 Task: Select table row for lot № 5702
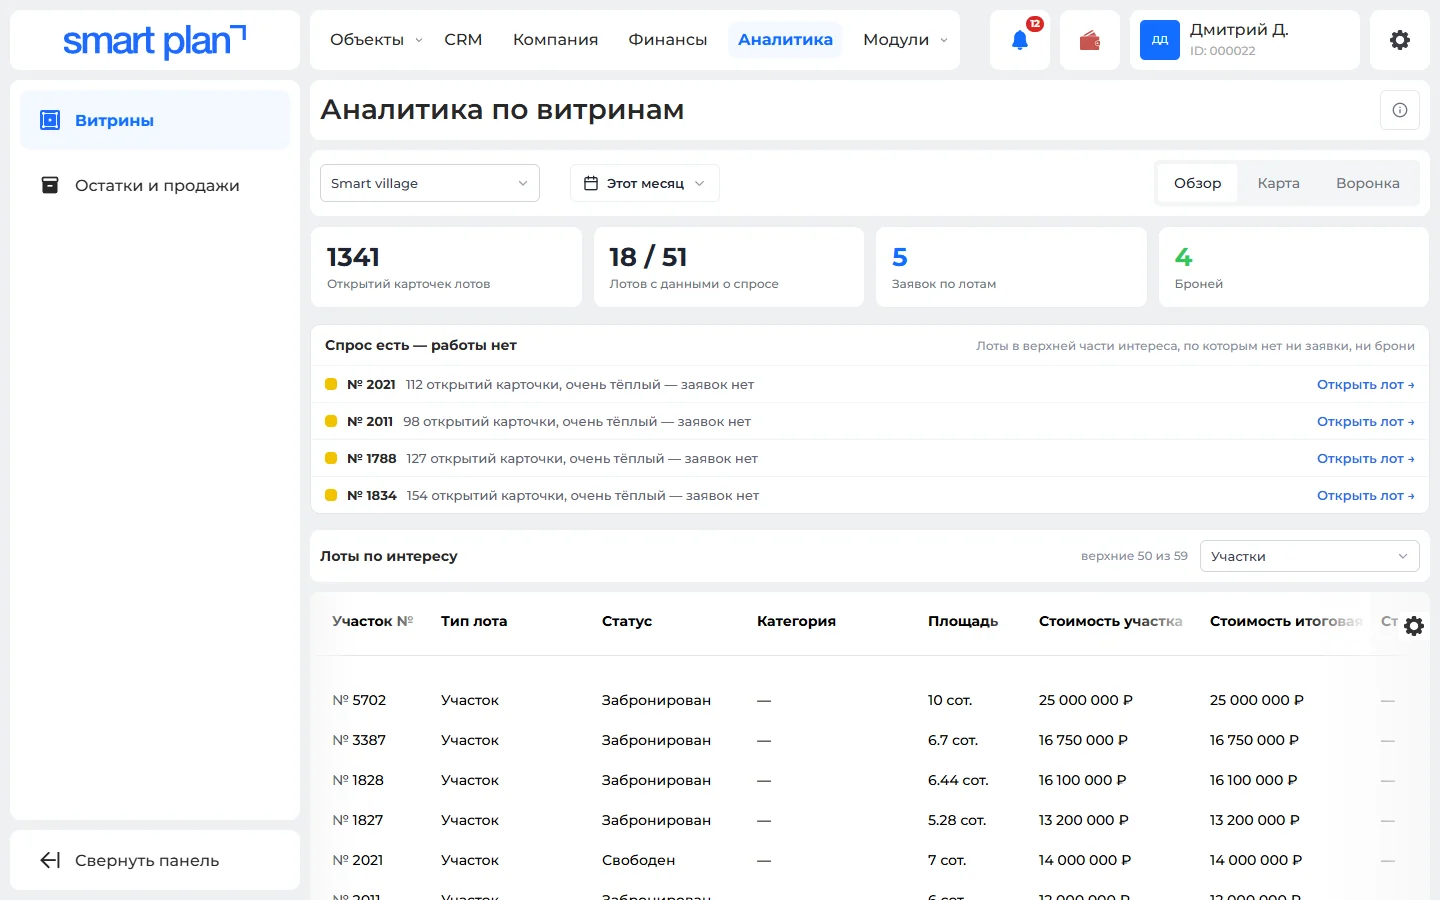click(868, 700)
